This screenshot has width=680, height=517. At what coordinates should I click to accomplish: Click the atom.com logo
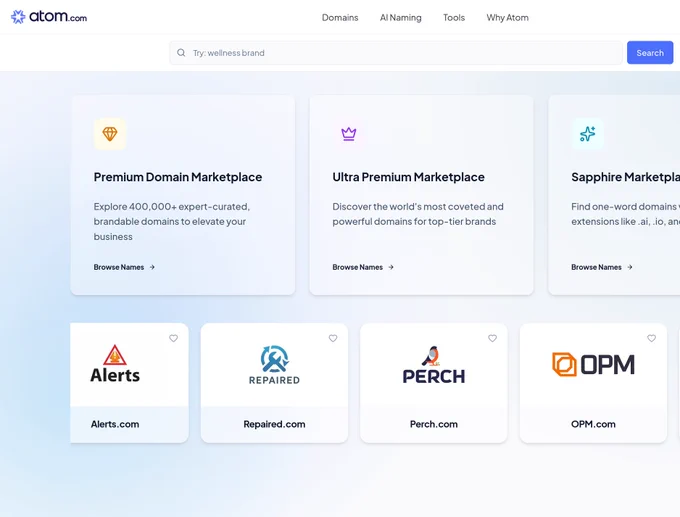(49, 17)
